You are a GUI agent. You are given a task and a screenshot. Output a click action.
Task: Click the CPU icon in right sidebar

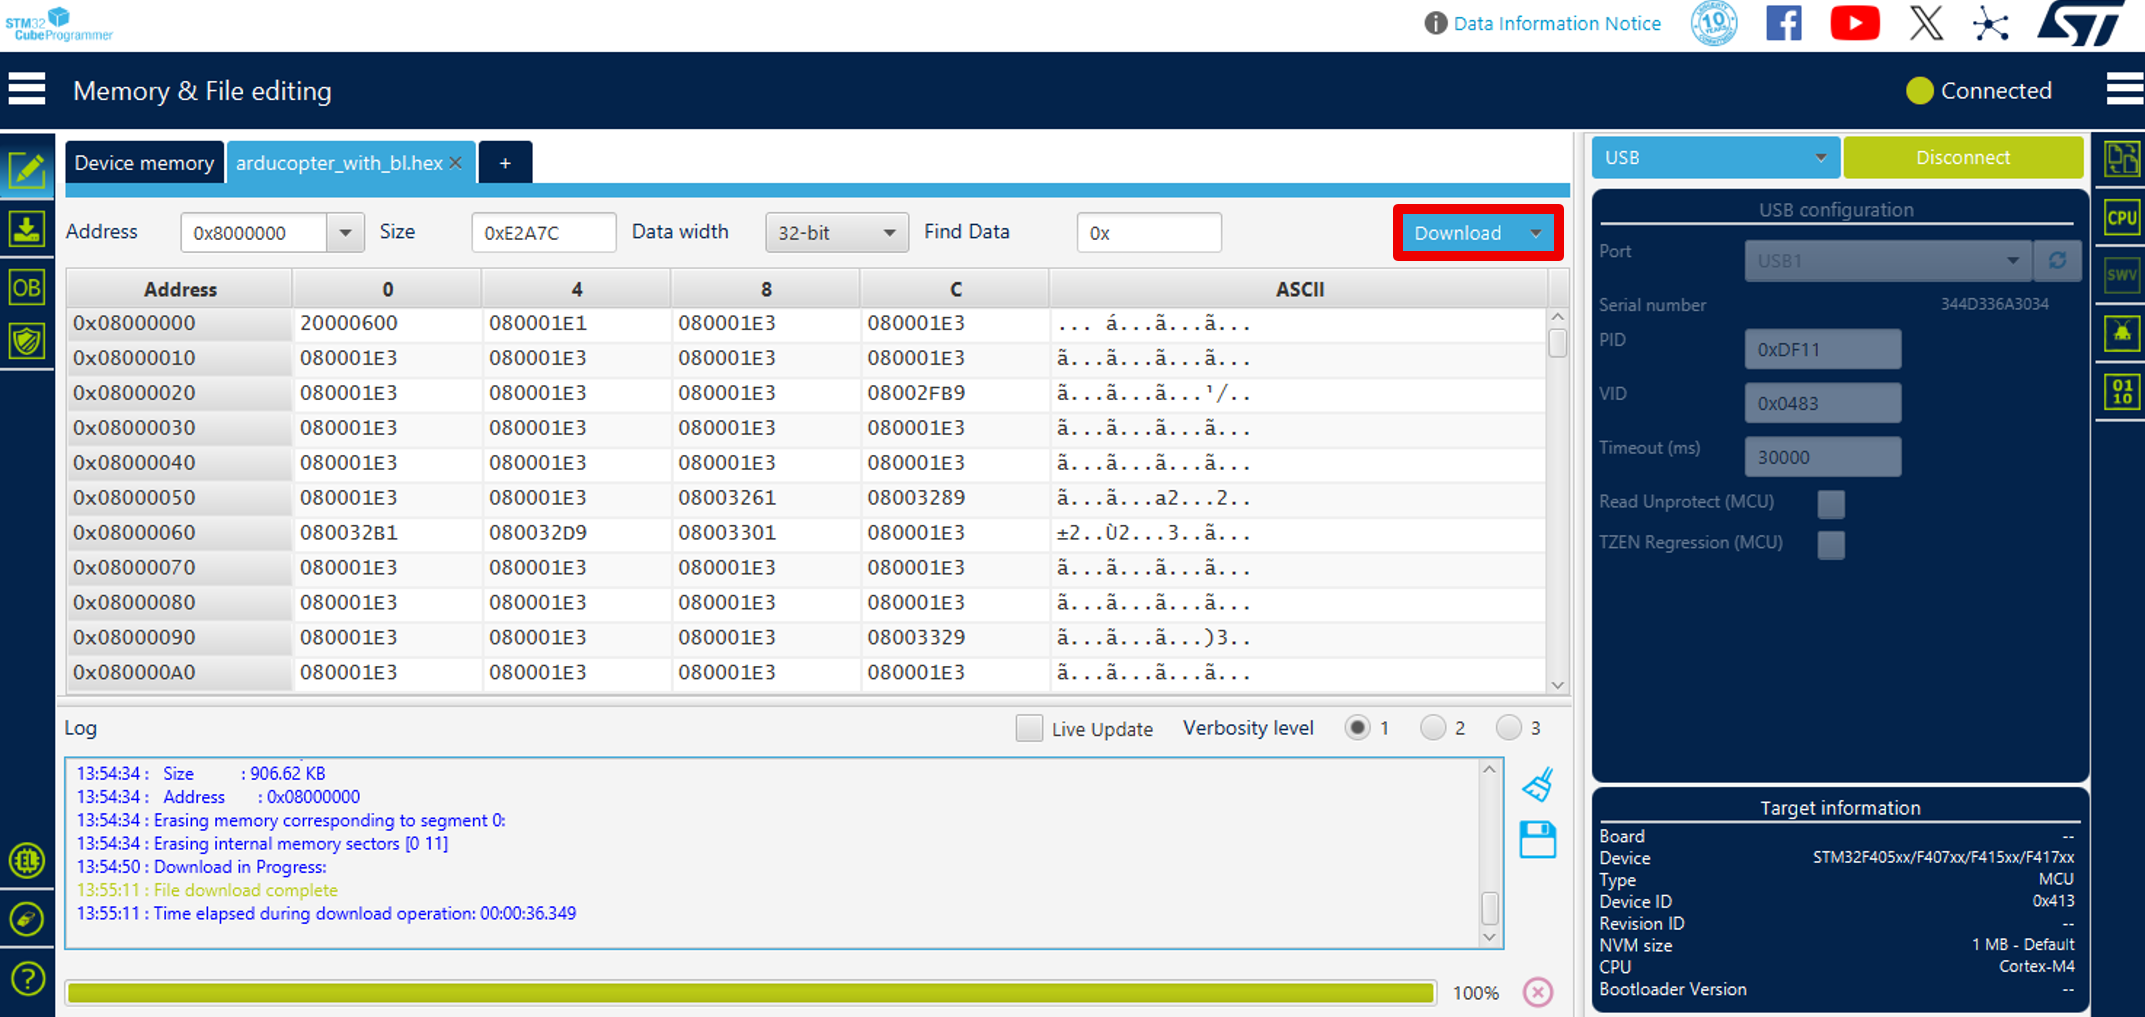point(2122,218)
